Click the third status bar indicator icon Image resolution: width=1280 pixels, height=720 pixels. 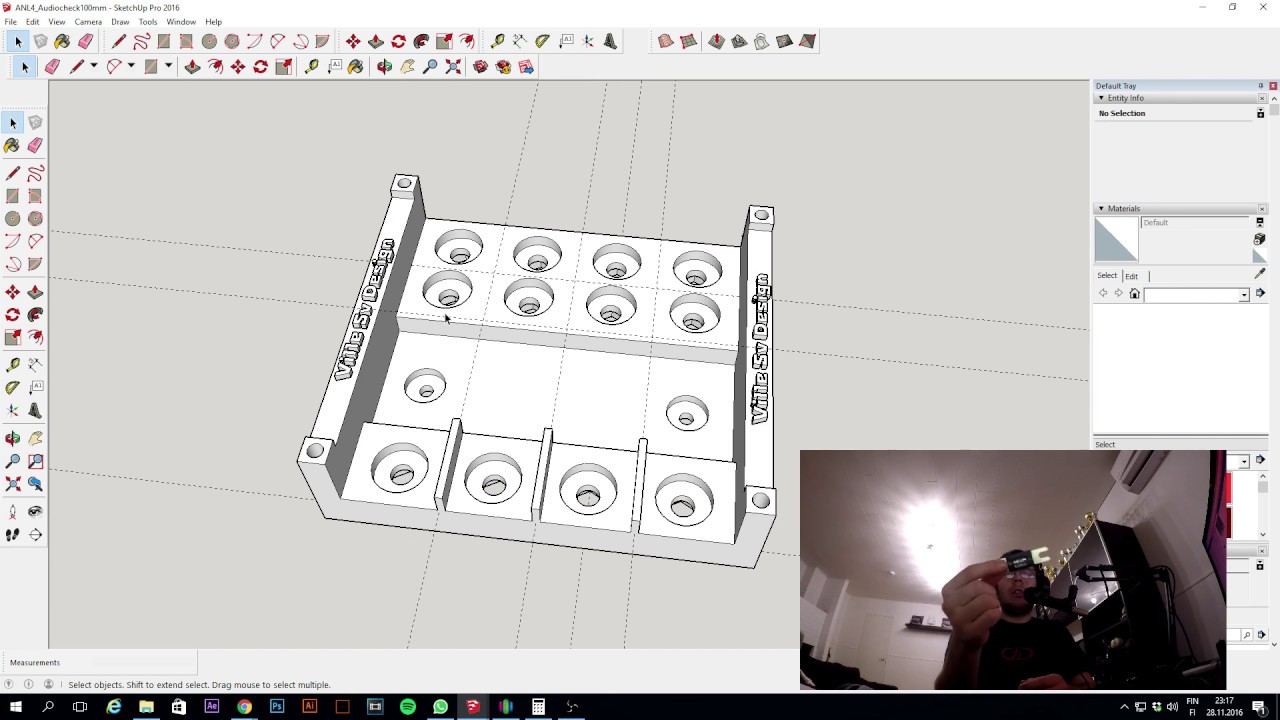click(x=47, y=685)
